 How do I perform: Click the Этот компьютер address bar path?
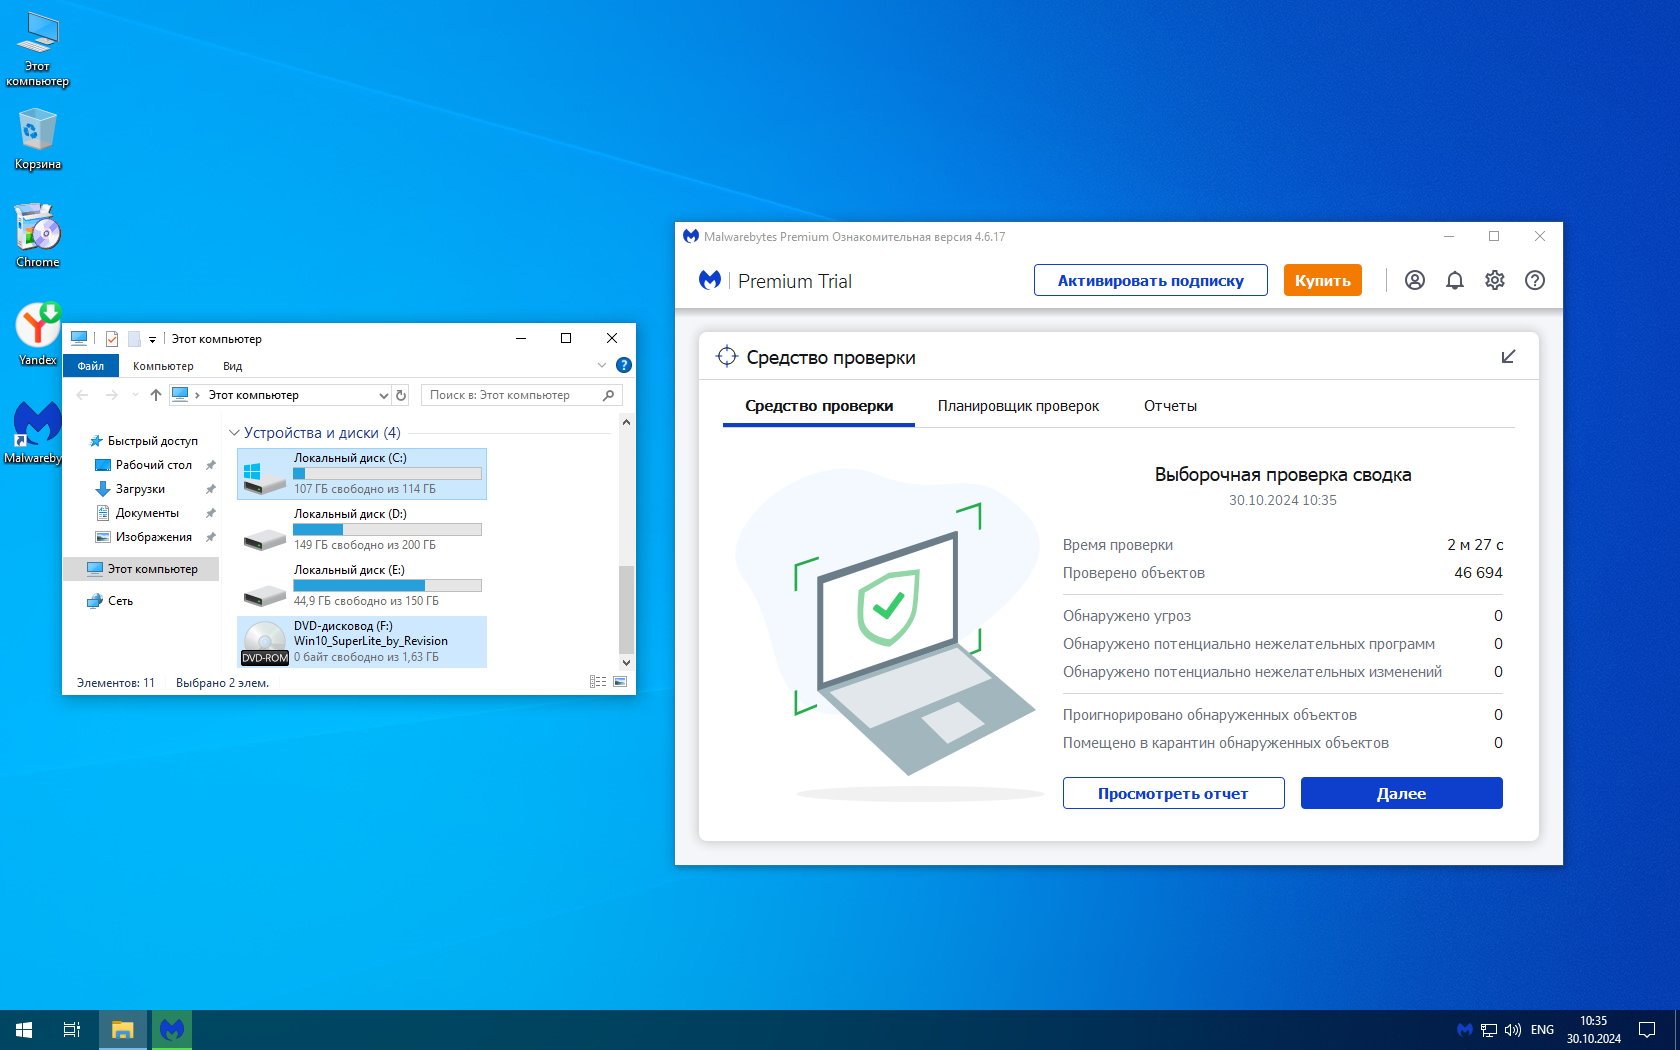(x=253, y=395)
